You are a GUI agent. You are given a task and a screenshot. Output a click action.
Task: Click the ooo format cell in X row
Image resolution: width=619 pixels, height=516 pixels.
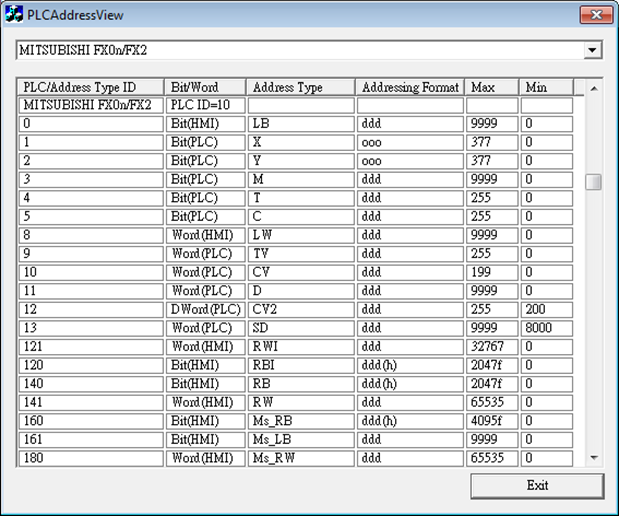[x=411, y=142]
